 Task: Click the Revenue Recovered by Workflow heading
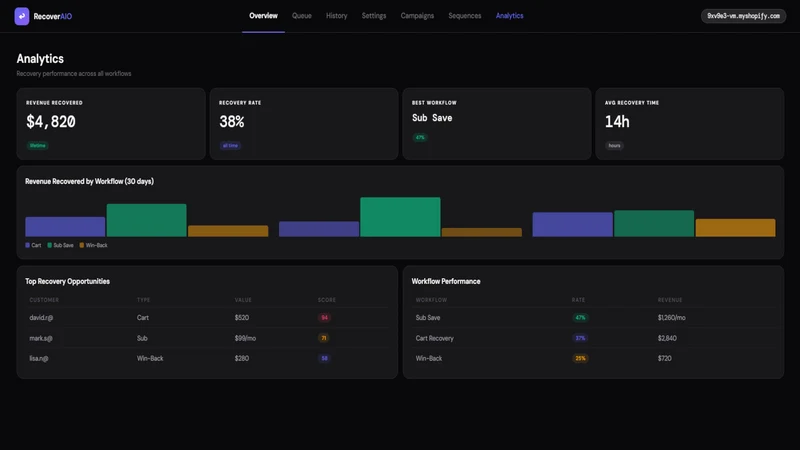89,181
